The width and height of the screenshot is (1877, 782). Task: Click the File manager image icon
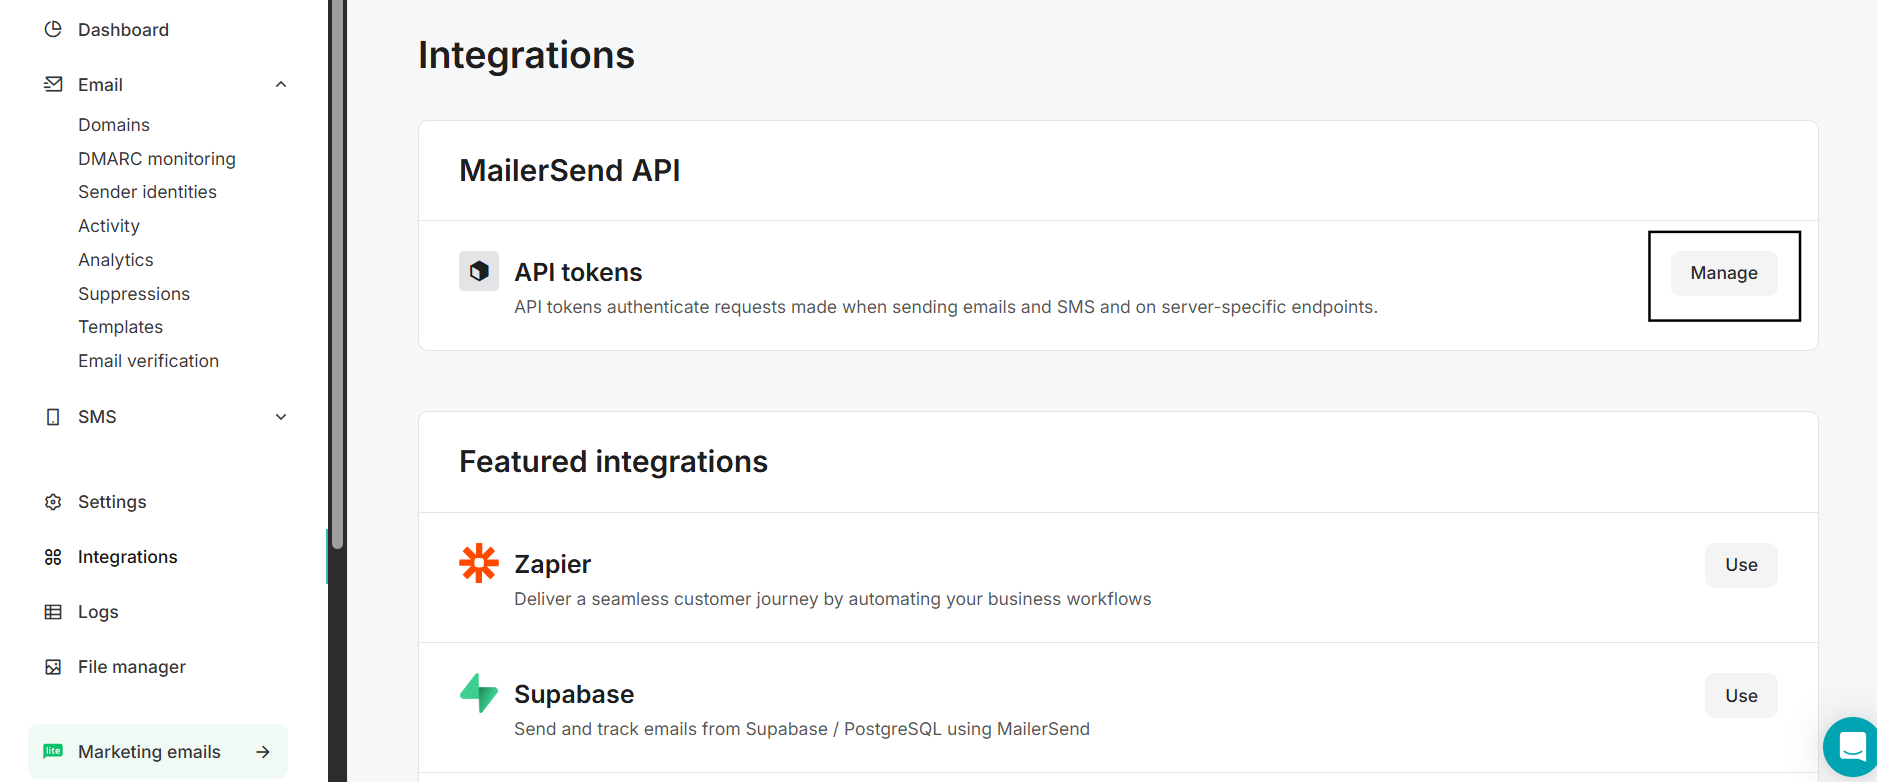pos(53,667)
